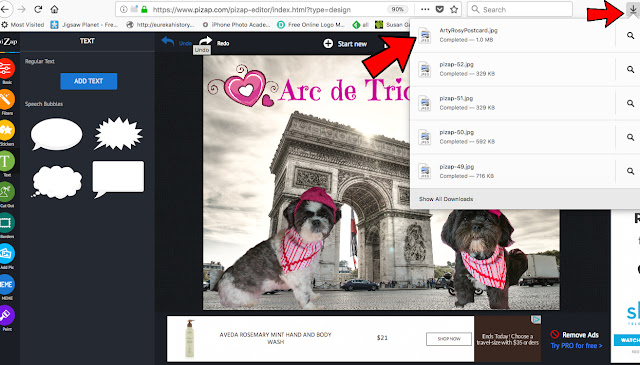The image size is (640, 365).
Task: Show pizap-52.jpg in Finder magnifier
Action: pos(630,69)
